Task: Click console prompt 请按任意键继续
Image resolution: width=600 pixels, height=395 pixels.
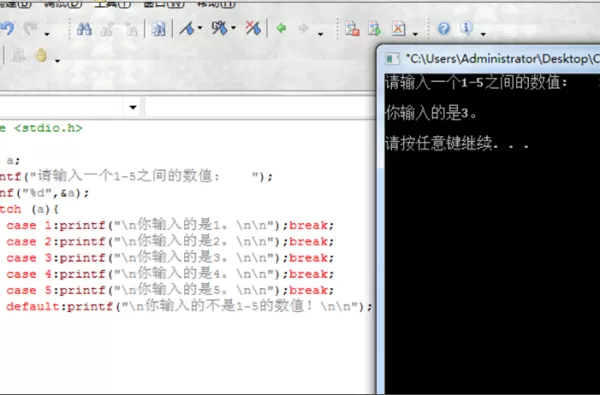Action: (457, 144)
